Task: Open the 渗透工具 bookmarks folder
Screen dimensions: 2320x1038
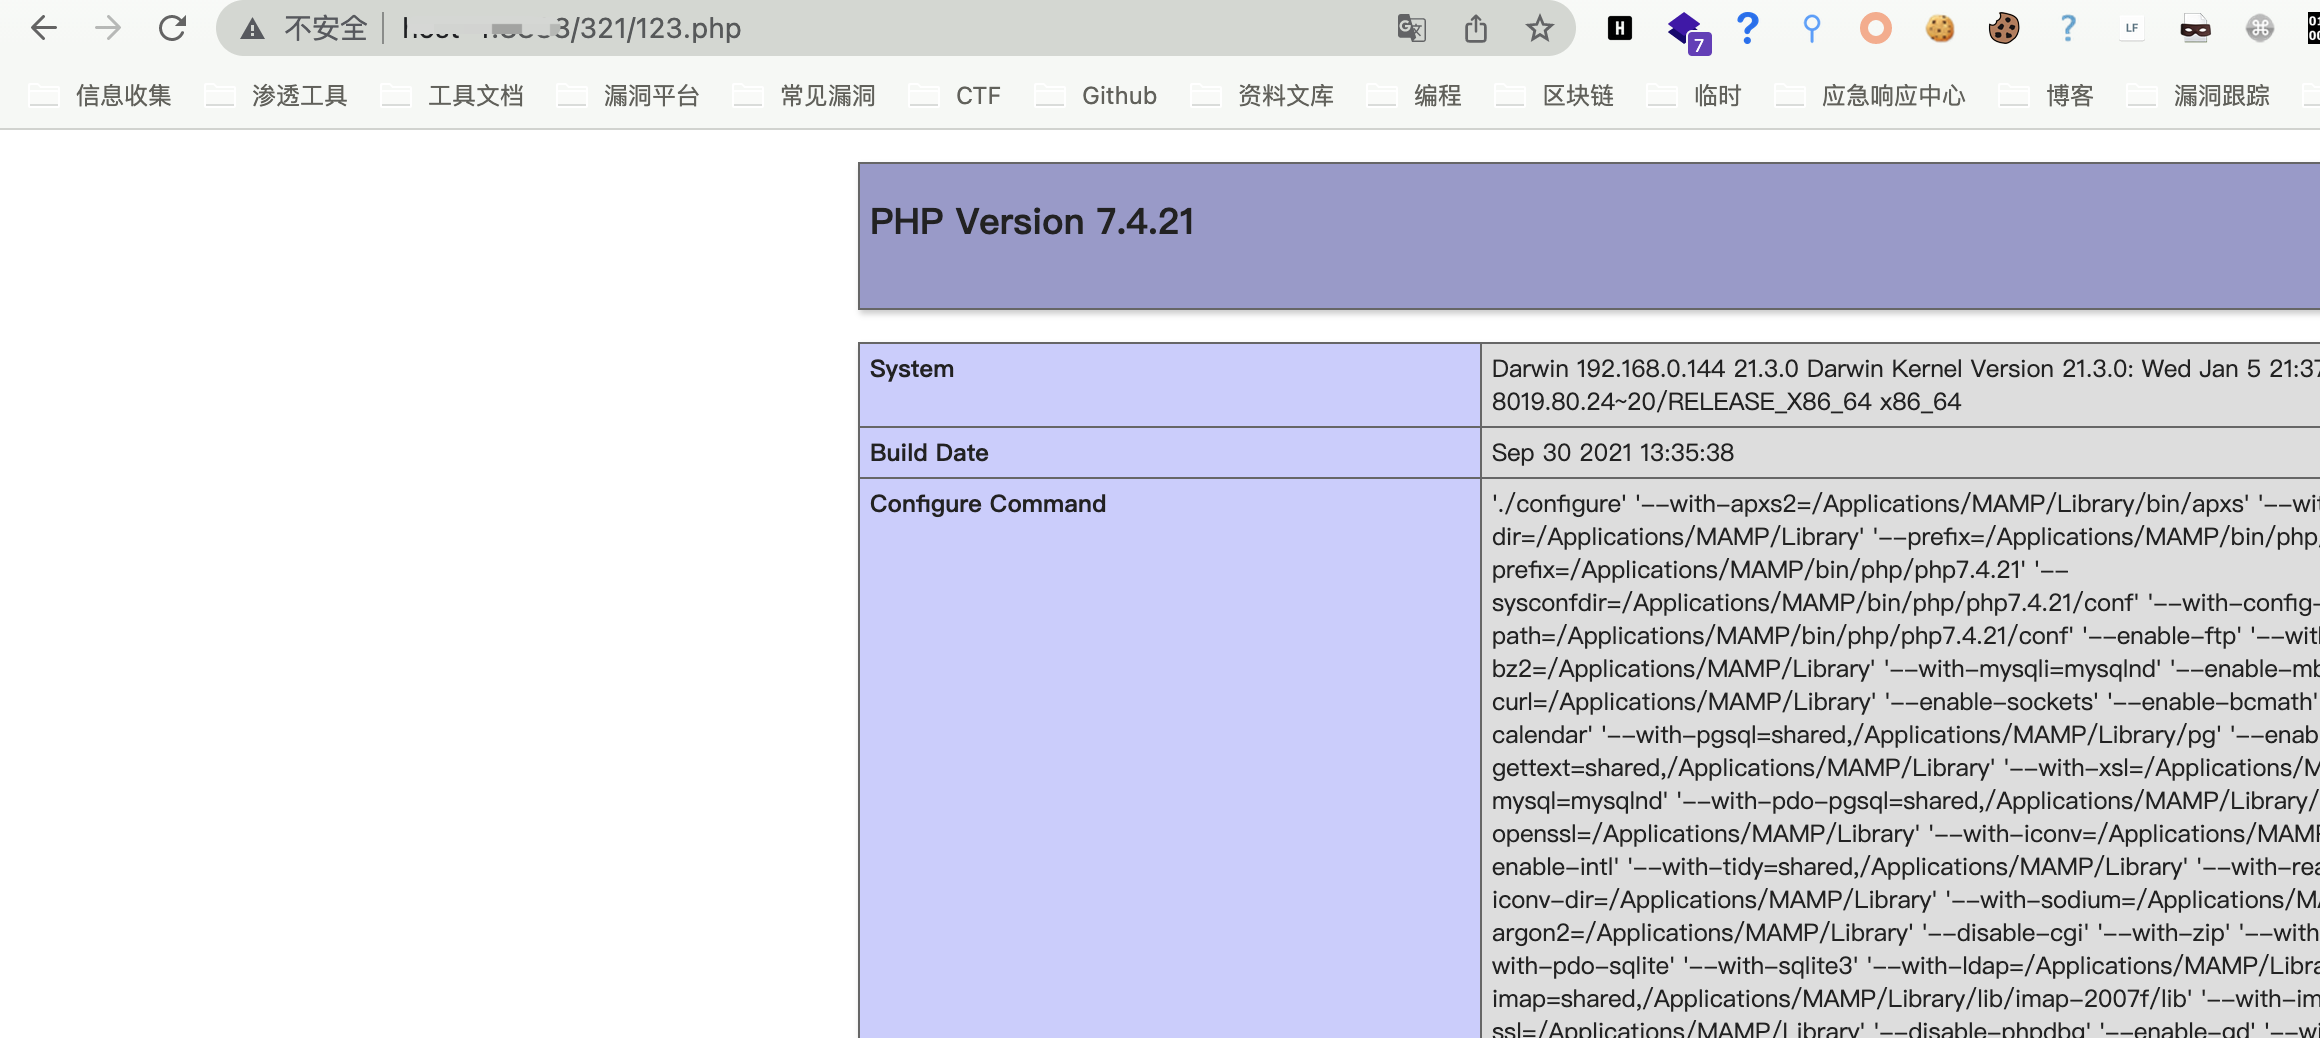Action: coord(277,95)
